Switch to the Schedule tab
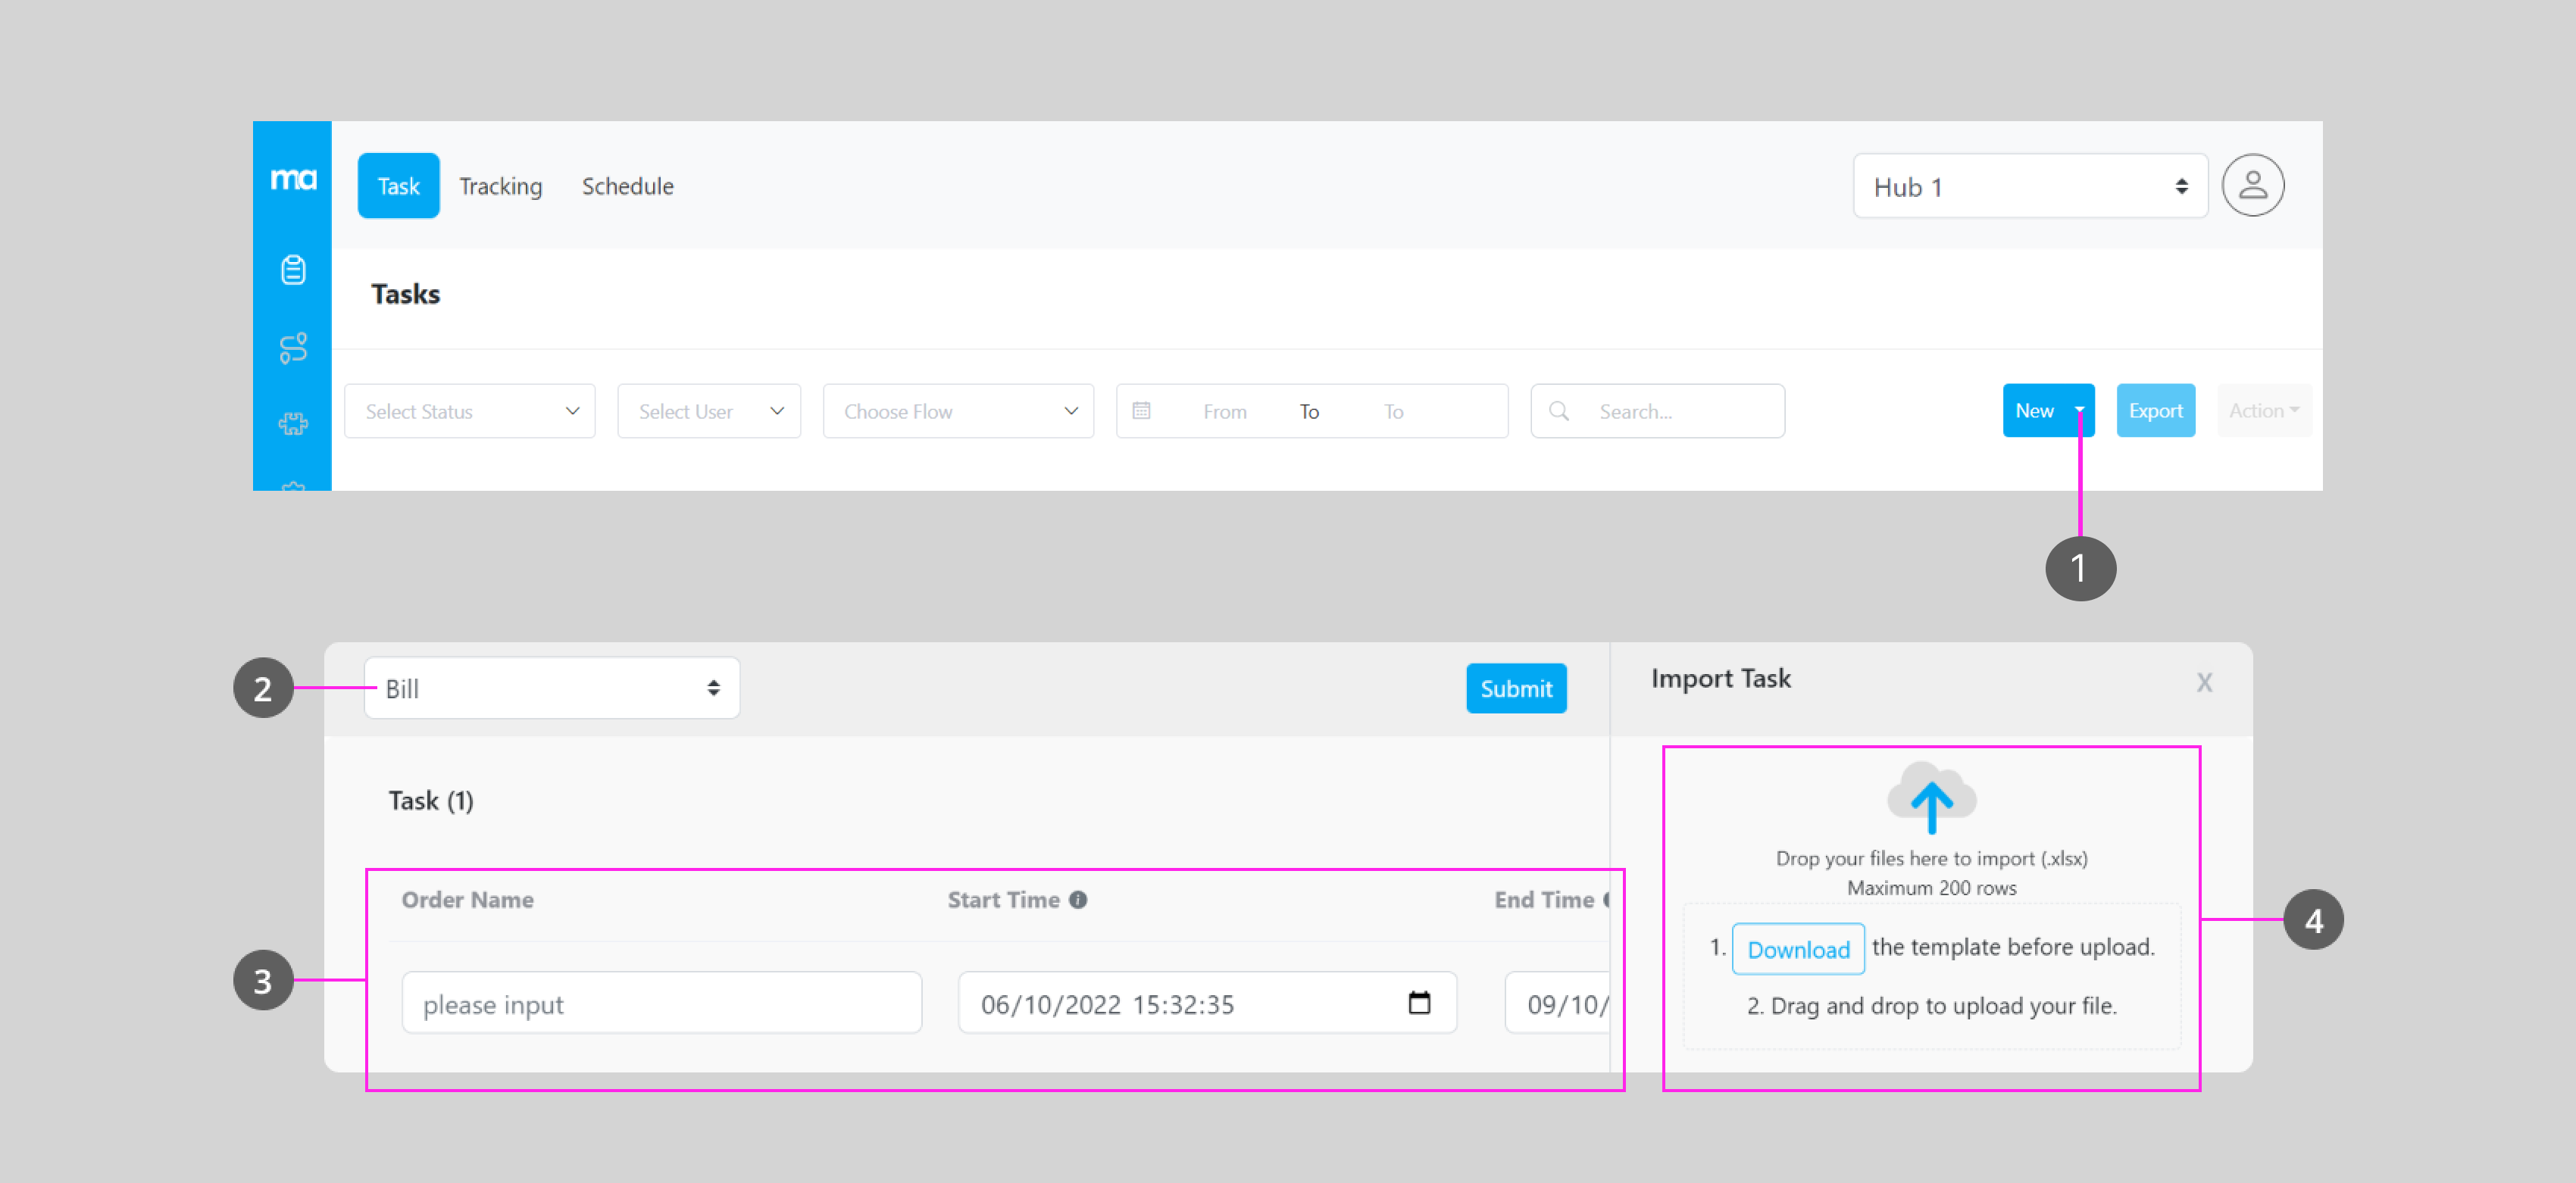The height and width of the screenshot is (1183, 2576). [x=627, y=187]
